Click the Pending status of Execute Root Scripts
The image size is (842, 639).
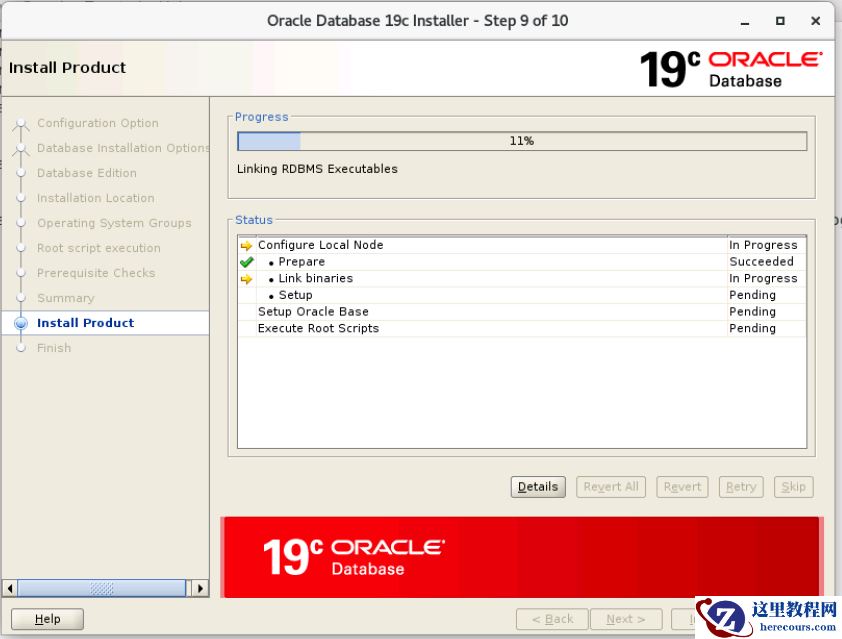752,328
